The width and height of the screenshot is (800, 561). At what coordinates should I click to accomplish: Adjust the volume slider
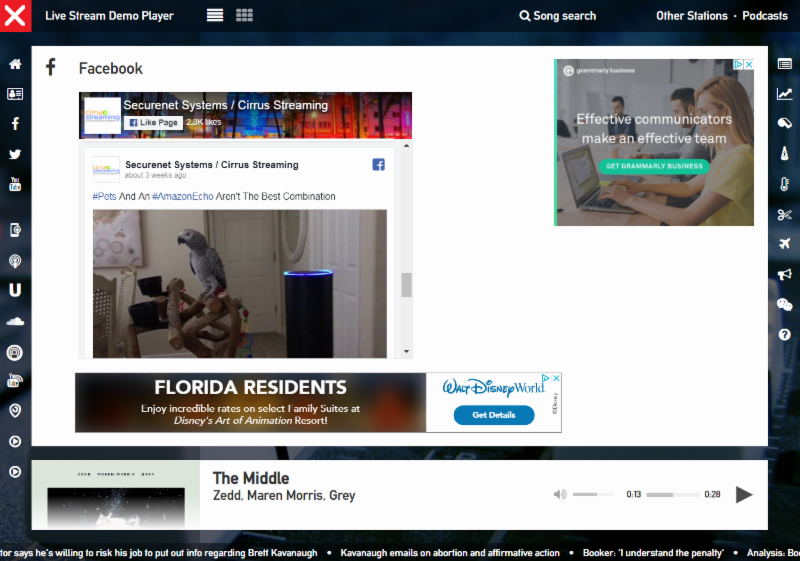click(x=592, y=494)
